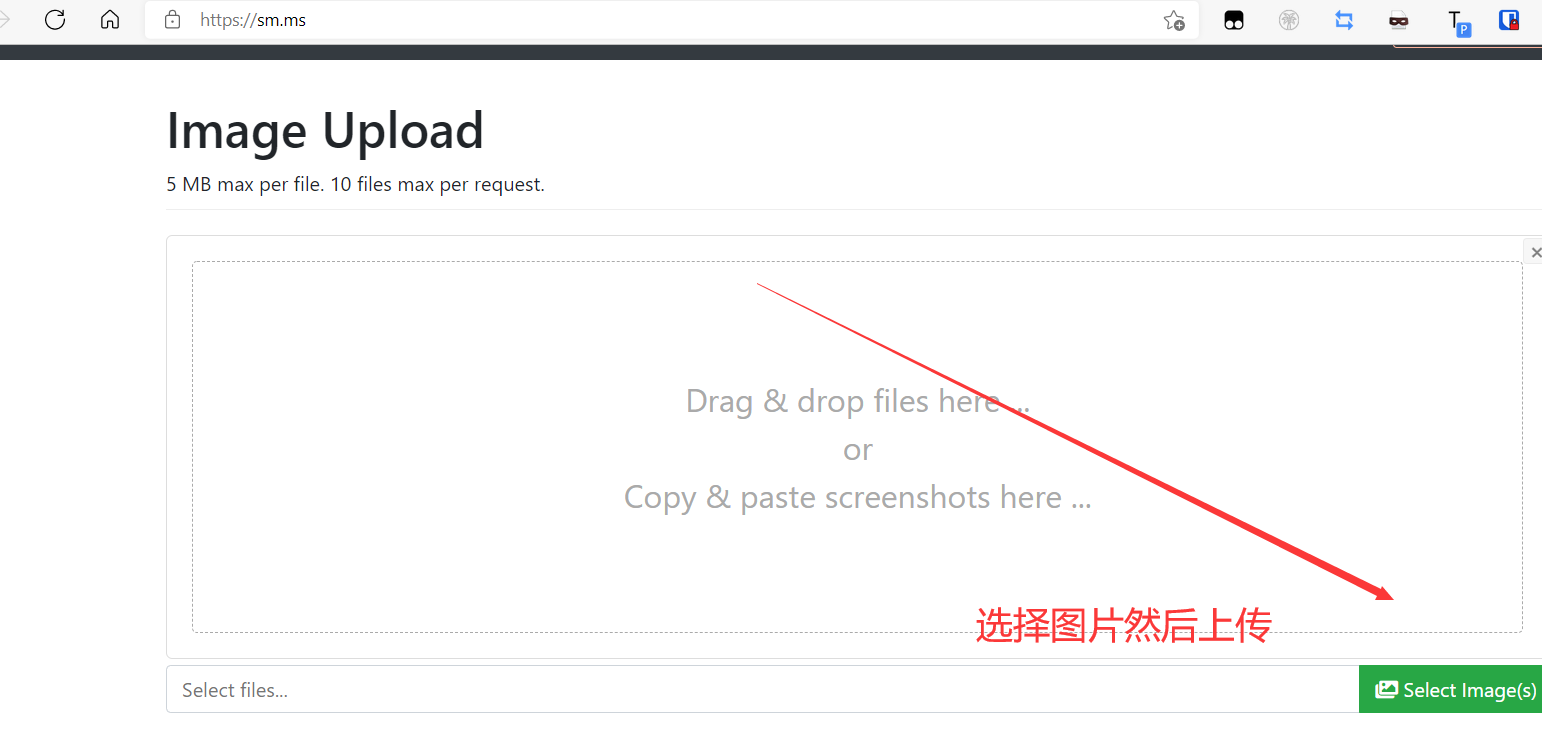Click the palm tree extension icon

1289,20
